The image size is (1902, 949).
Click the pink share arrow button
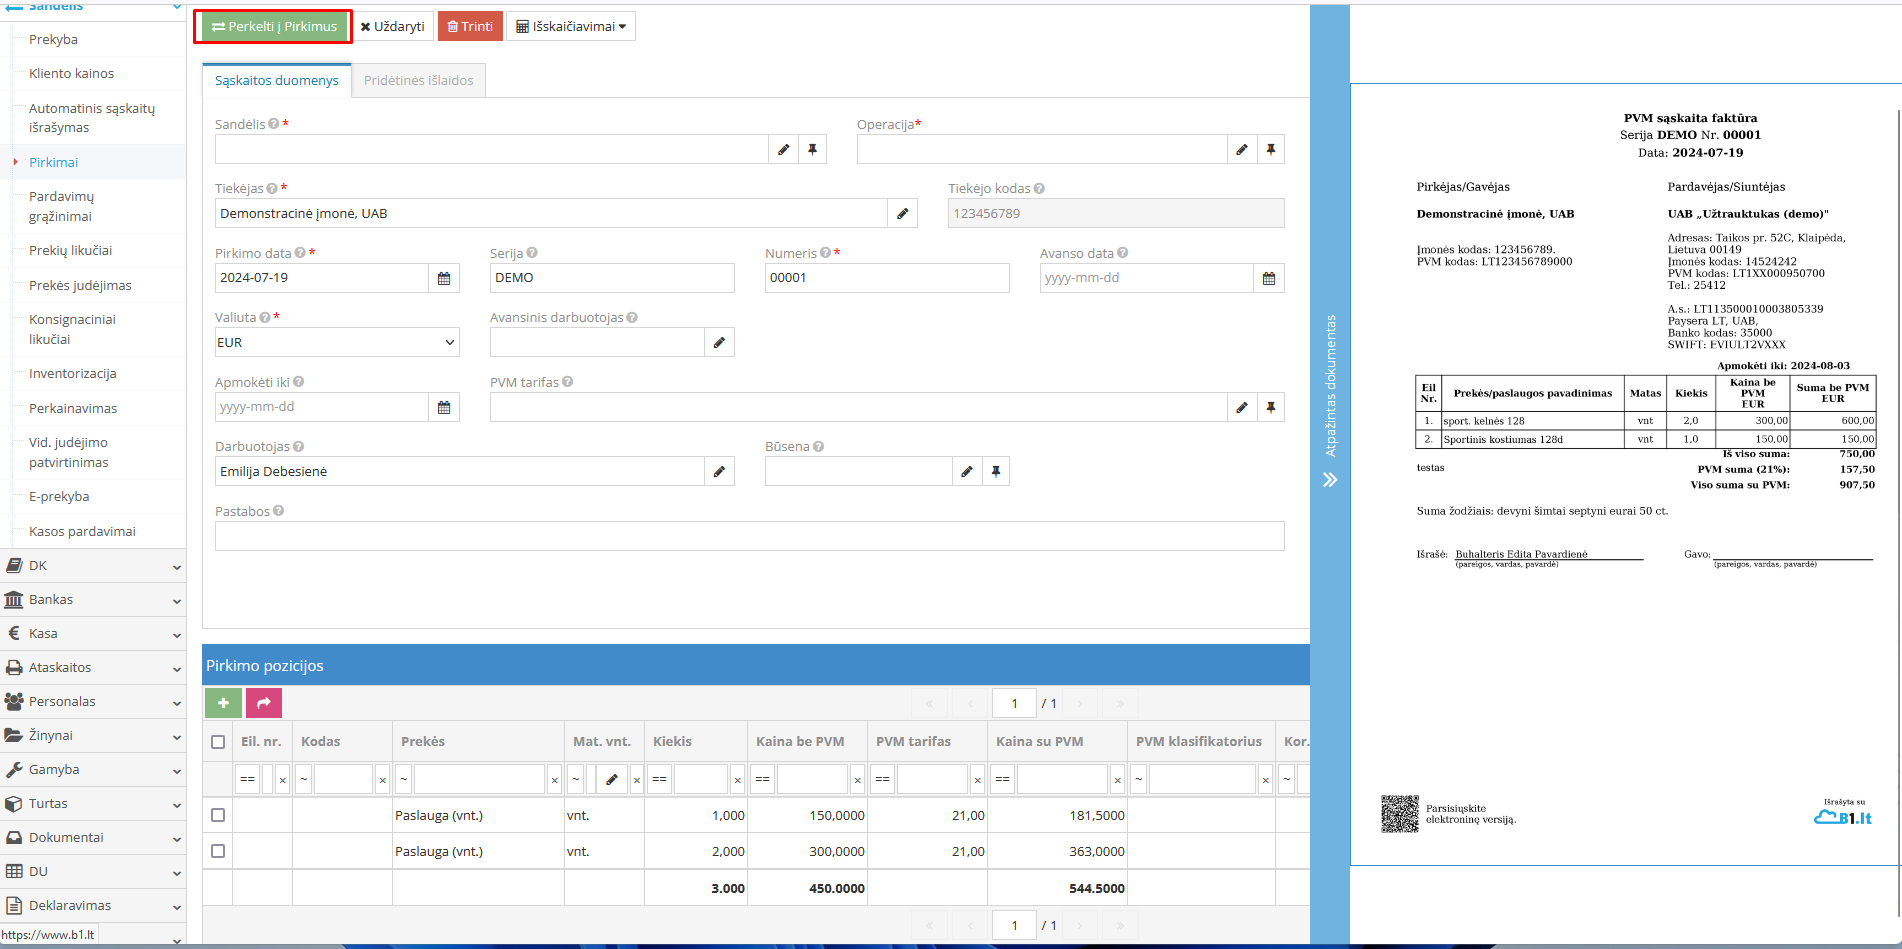264,703
